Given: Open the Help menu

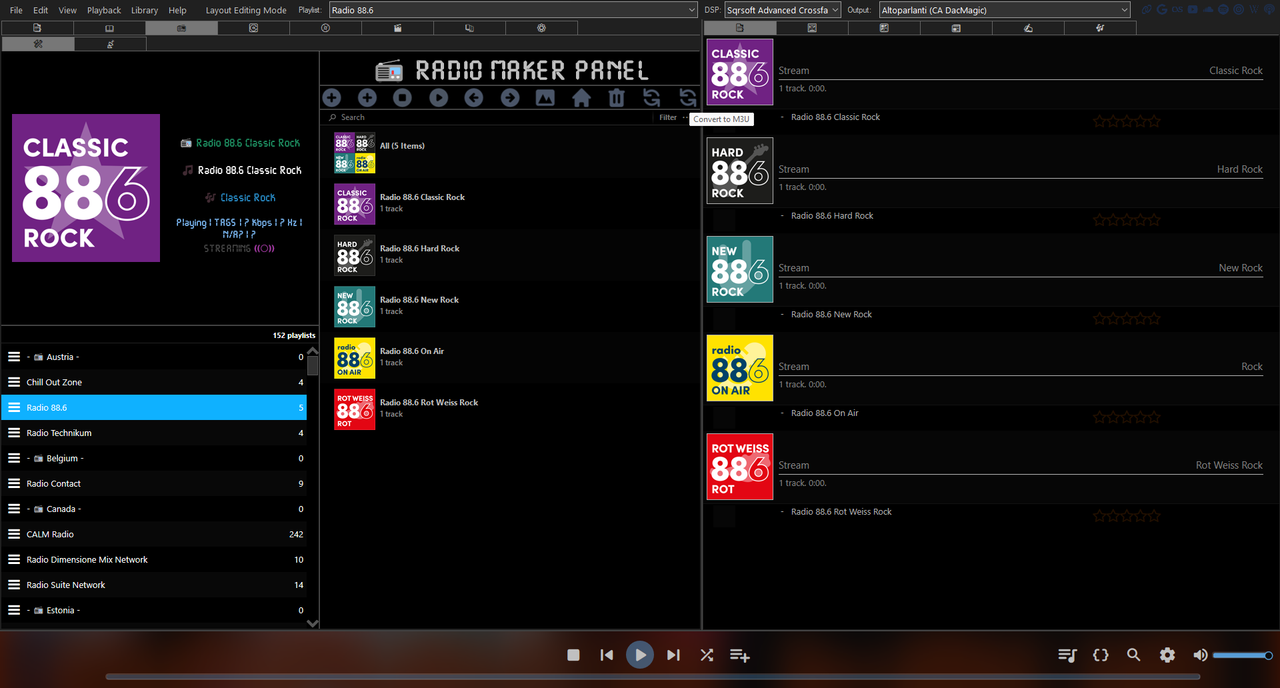Looking at the screenshot, I should pyautogui.click(x=177, y=10).
